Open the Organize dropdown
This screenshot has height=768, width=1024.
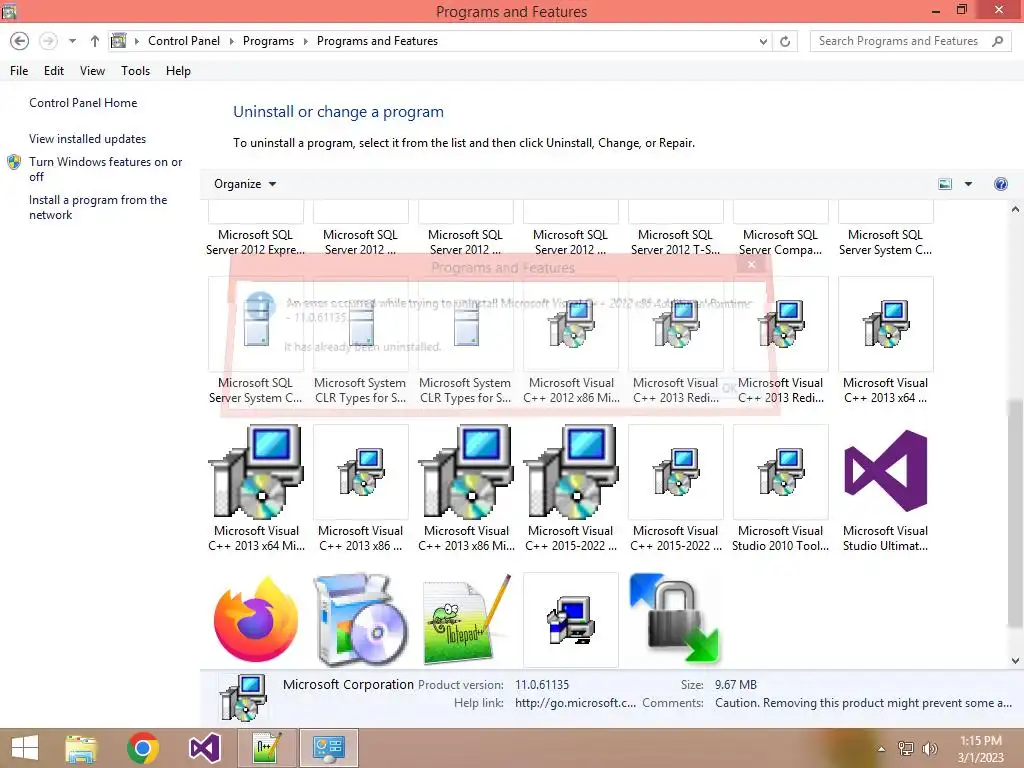pyautogui.click(x=245, y=184)
